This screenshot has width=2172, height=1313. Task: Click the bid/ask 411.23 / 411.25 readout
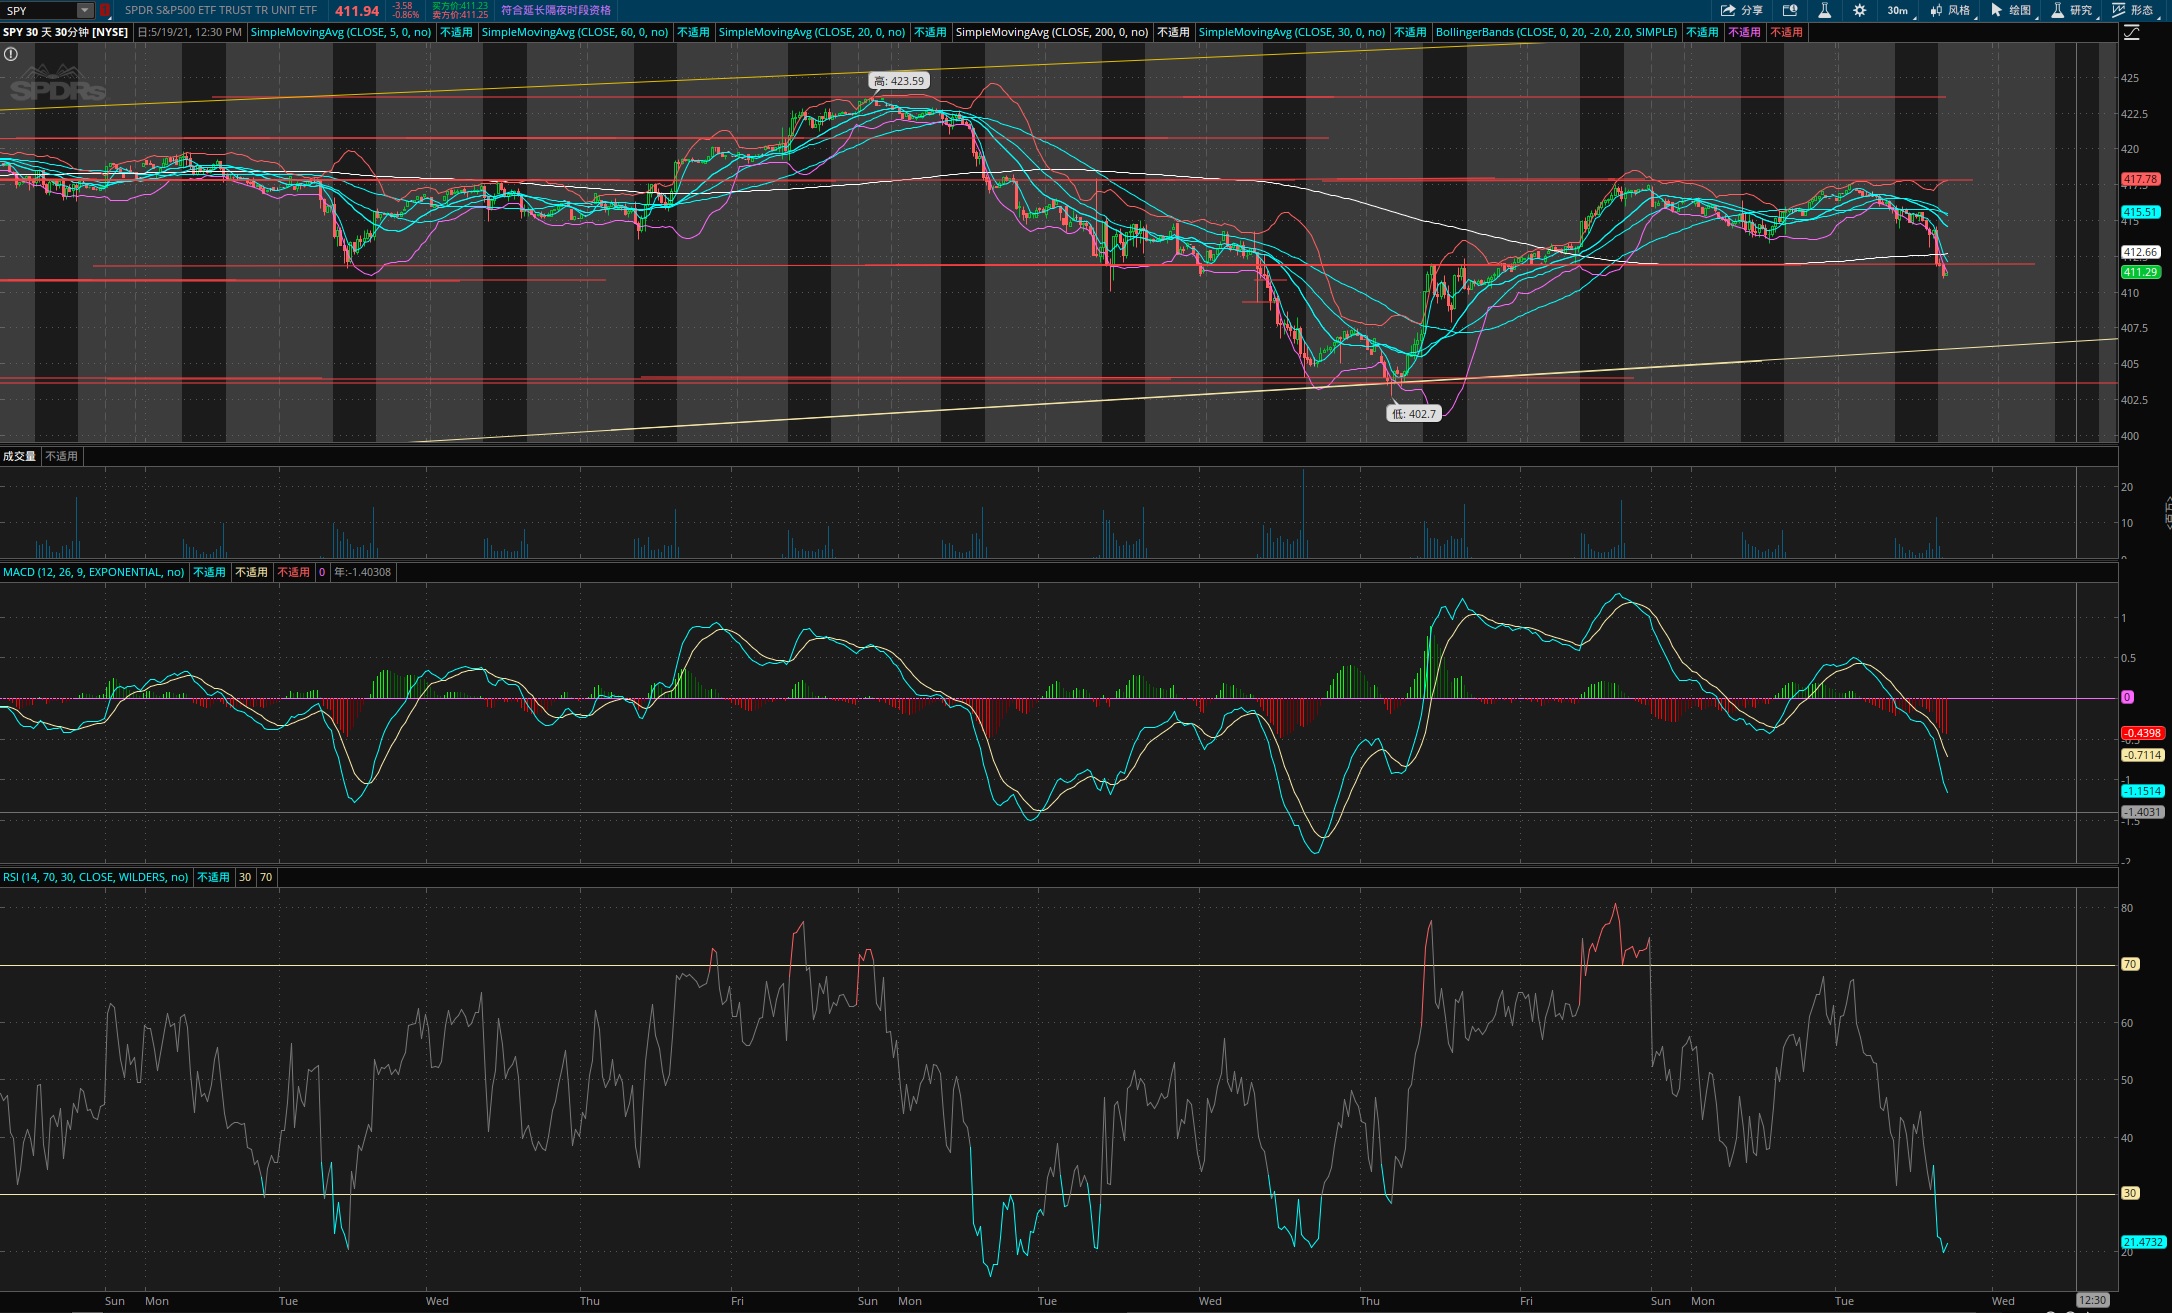[x=459, y=10]
